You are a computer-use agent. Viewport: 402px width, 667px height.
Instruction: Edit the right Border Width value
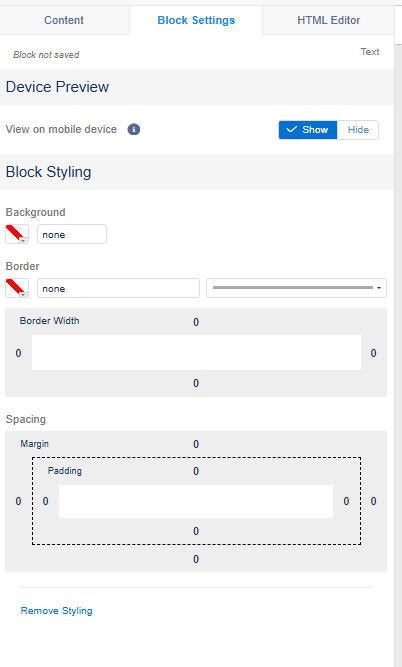point(373,353)
